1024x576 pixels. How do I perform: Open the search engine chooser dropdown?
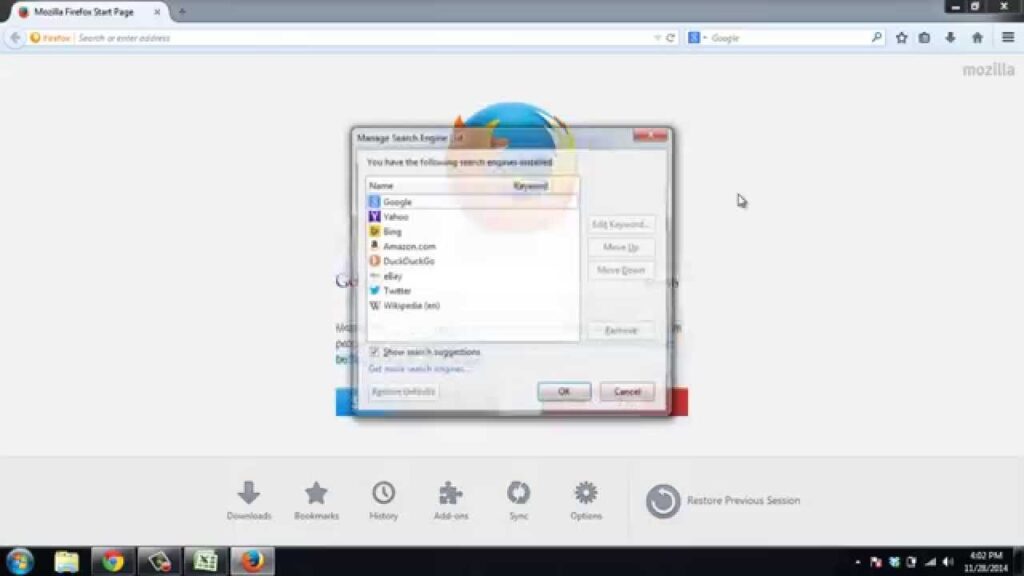(x=697, y=38)
